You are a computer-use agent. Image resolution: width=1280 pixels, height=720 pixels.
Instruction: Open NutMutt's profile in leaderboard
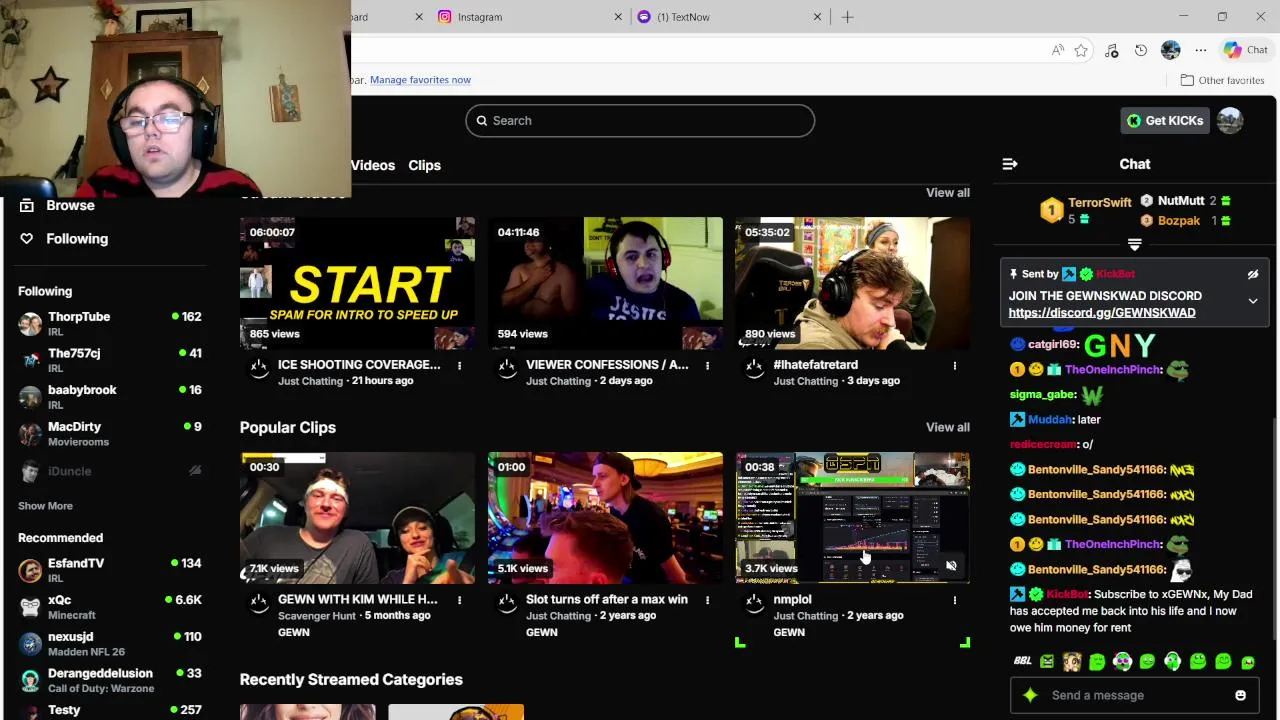(x=1181, y=201)
